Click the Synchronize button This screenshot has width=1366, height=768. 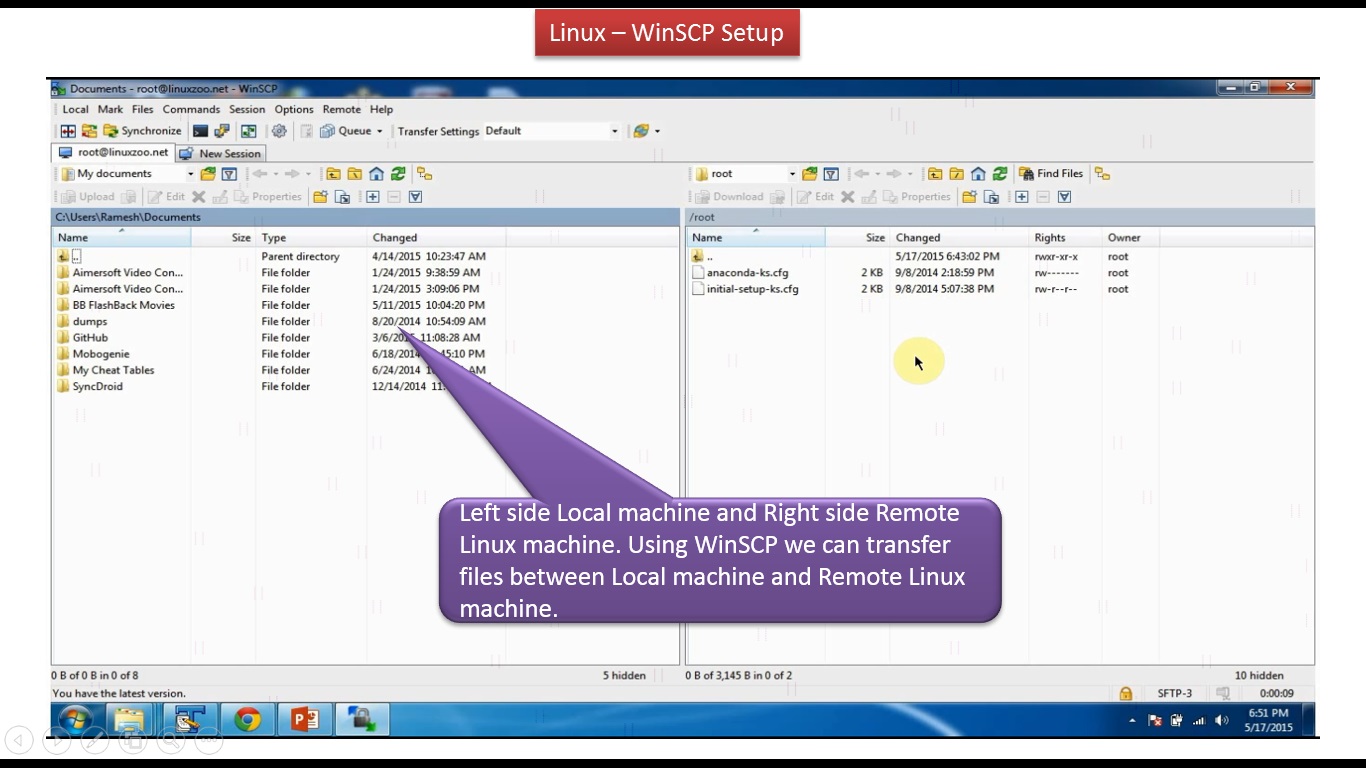[143, 131]
